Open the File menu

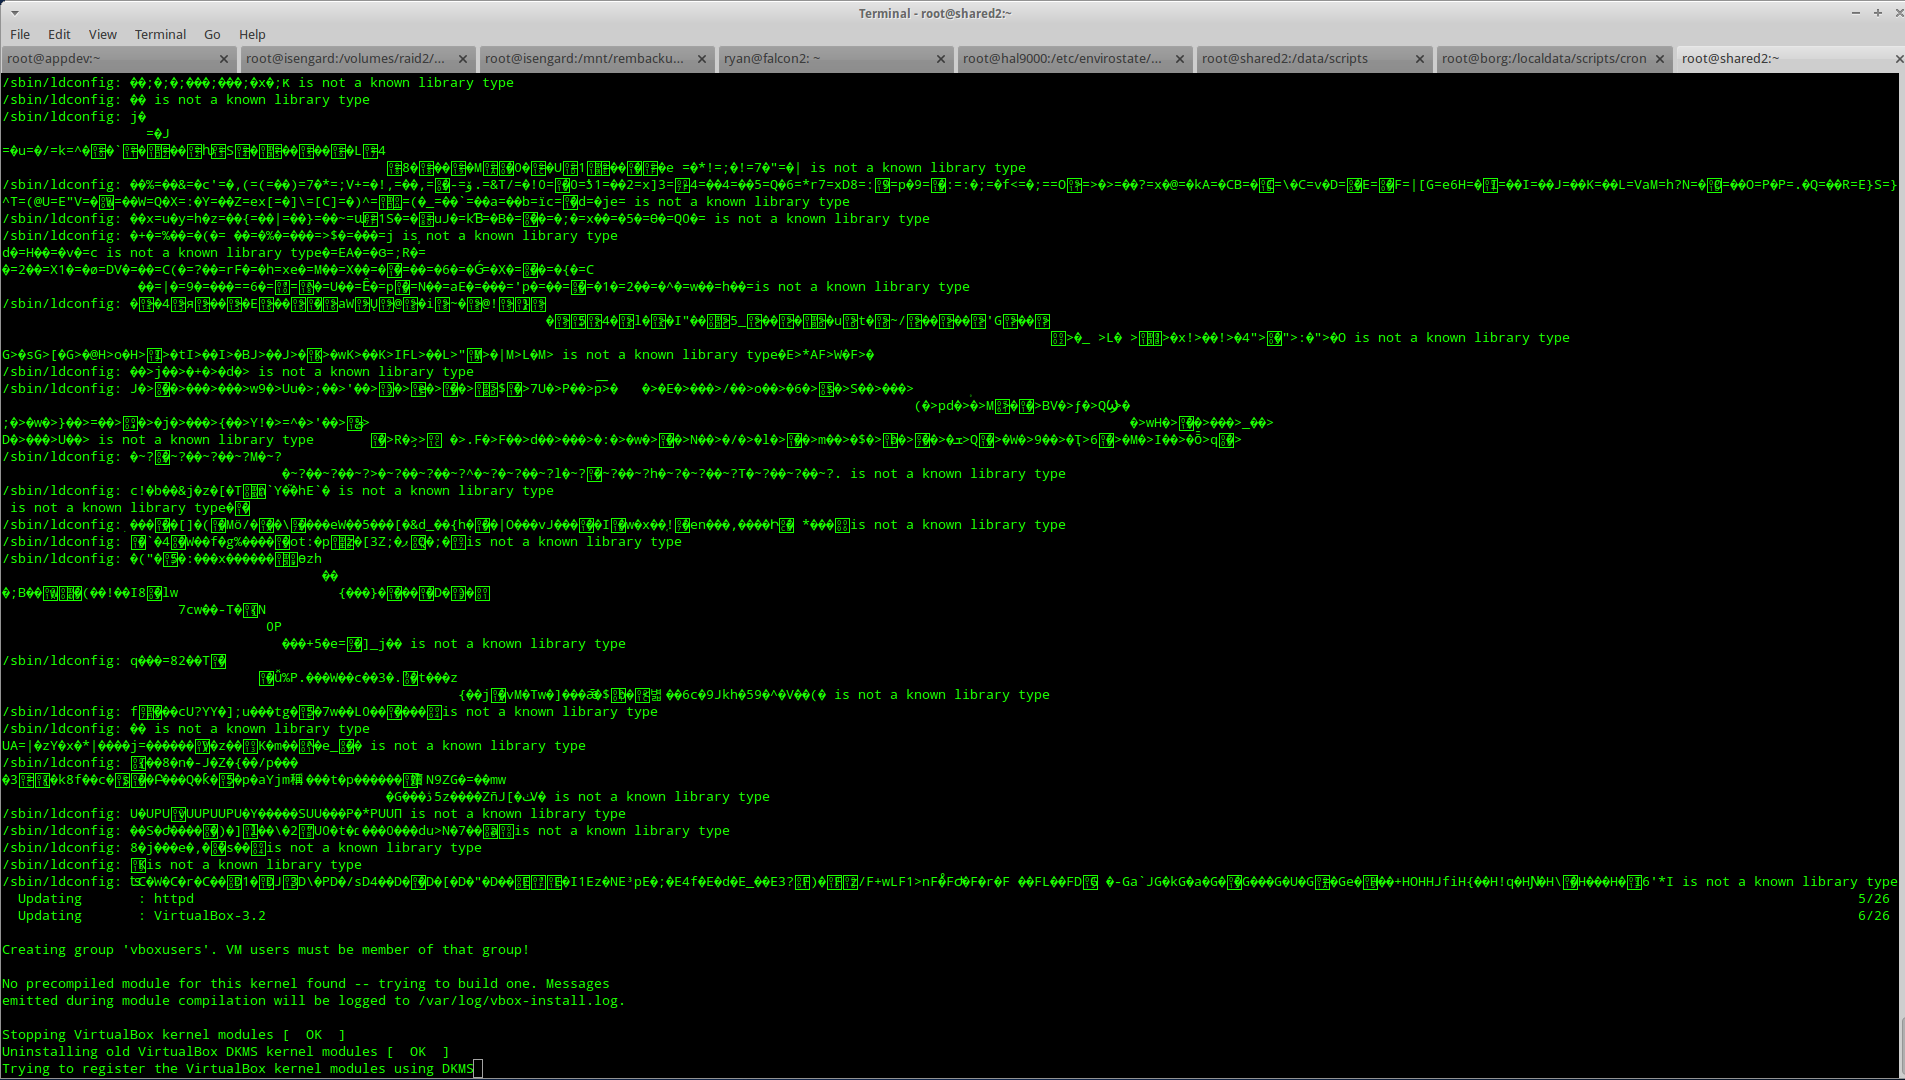point(20,34)
